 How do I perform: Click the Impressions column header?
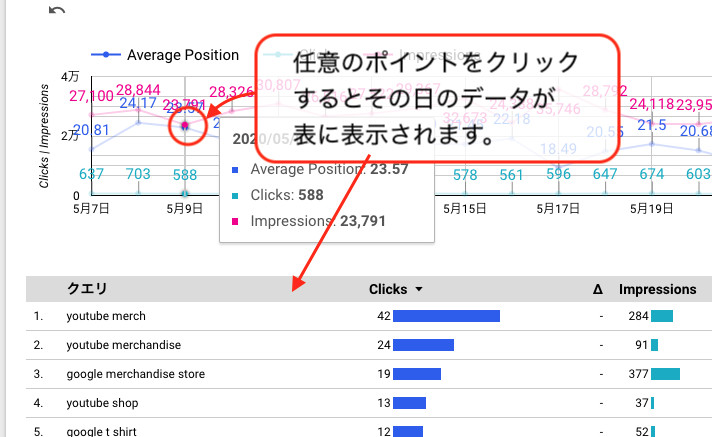(x=657, y=289)
